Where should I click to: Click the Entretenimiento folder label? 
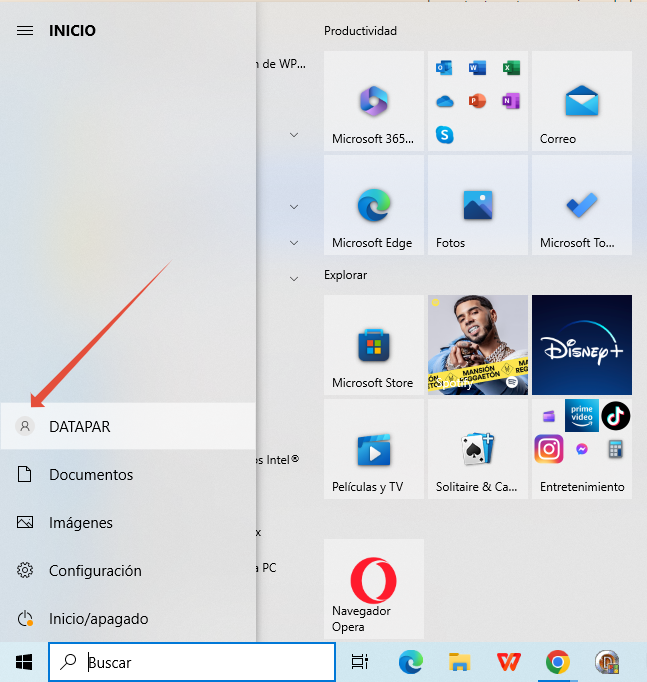(x=582, y=487)
